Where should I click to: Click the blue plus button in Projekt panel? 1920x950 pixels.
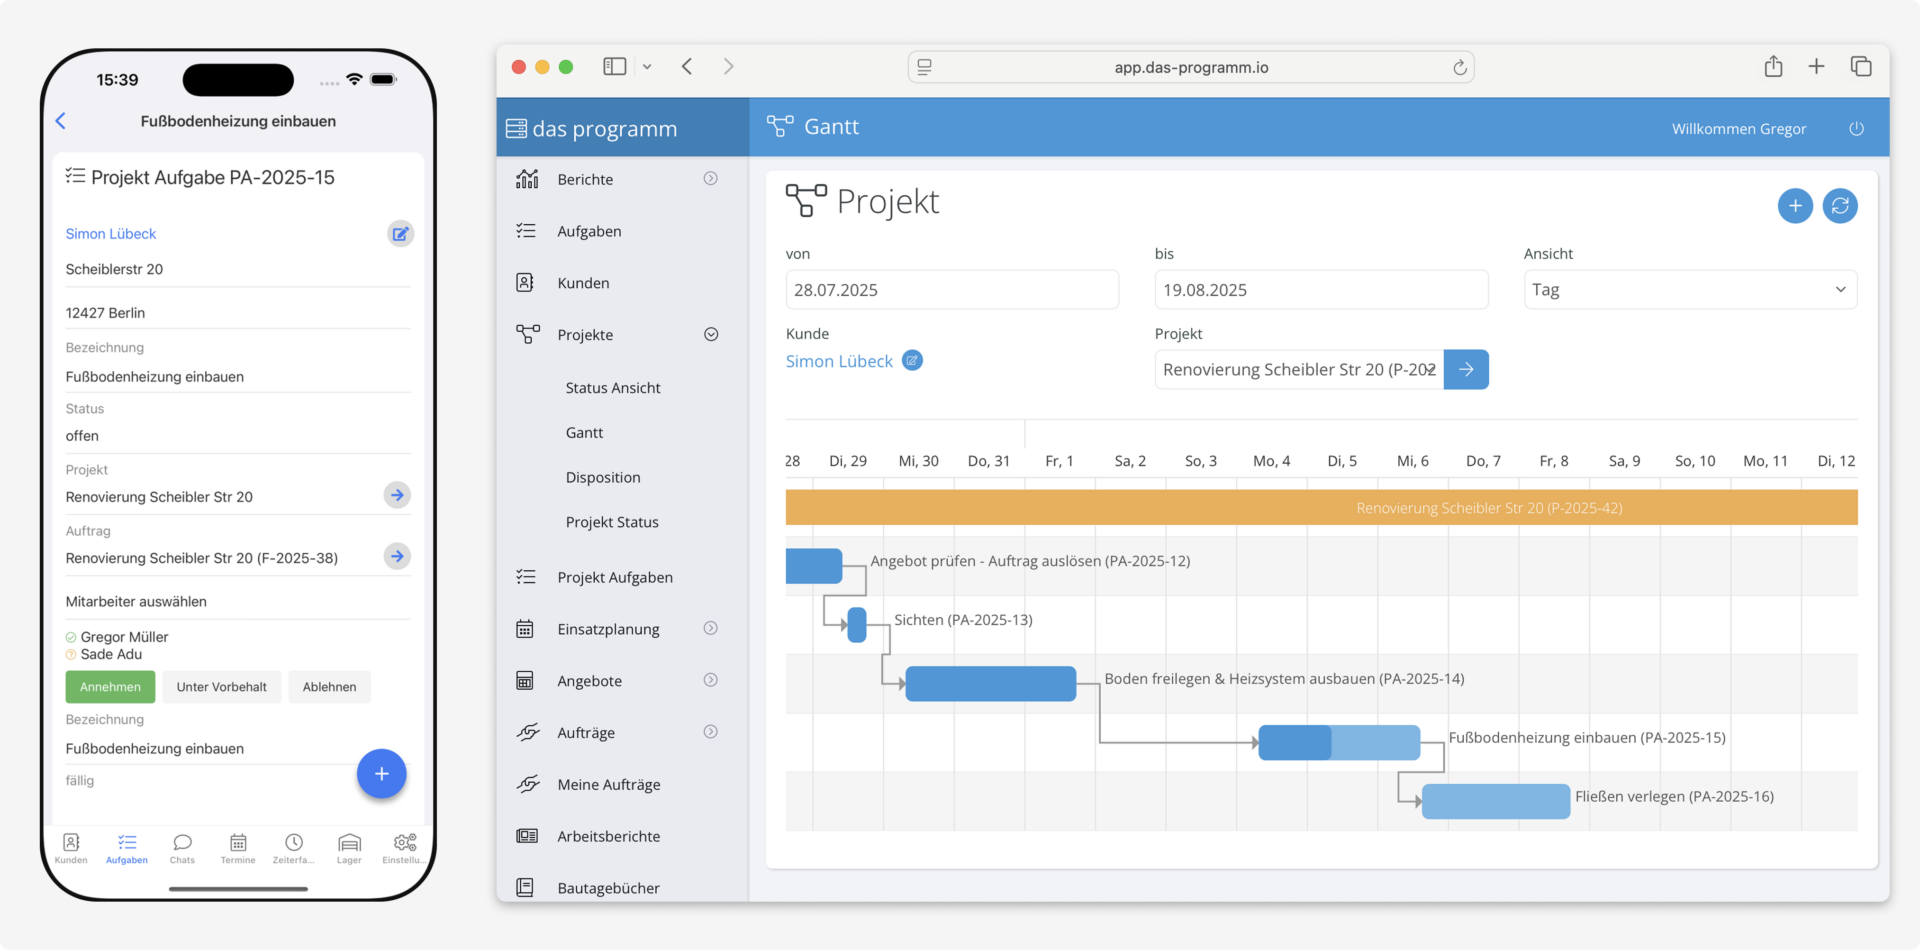[x=1795, y=206]
